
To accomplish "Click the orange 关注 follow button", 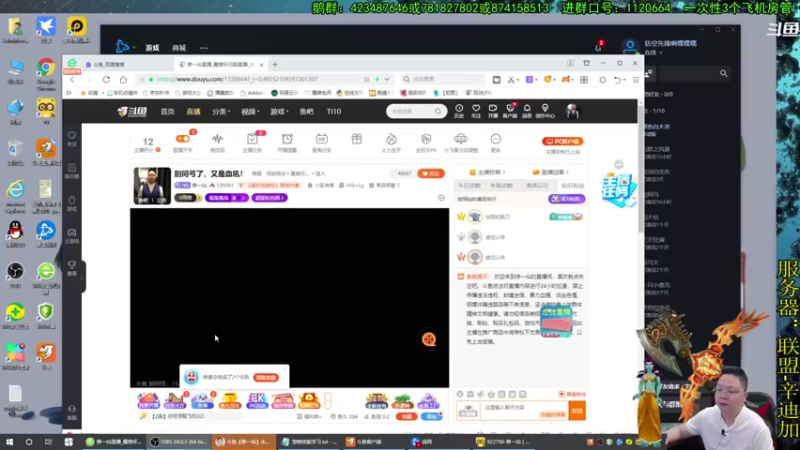I will click(431, 173).
